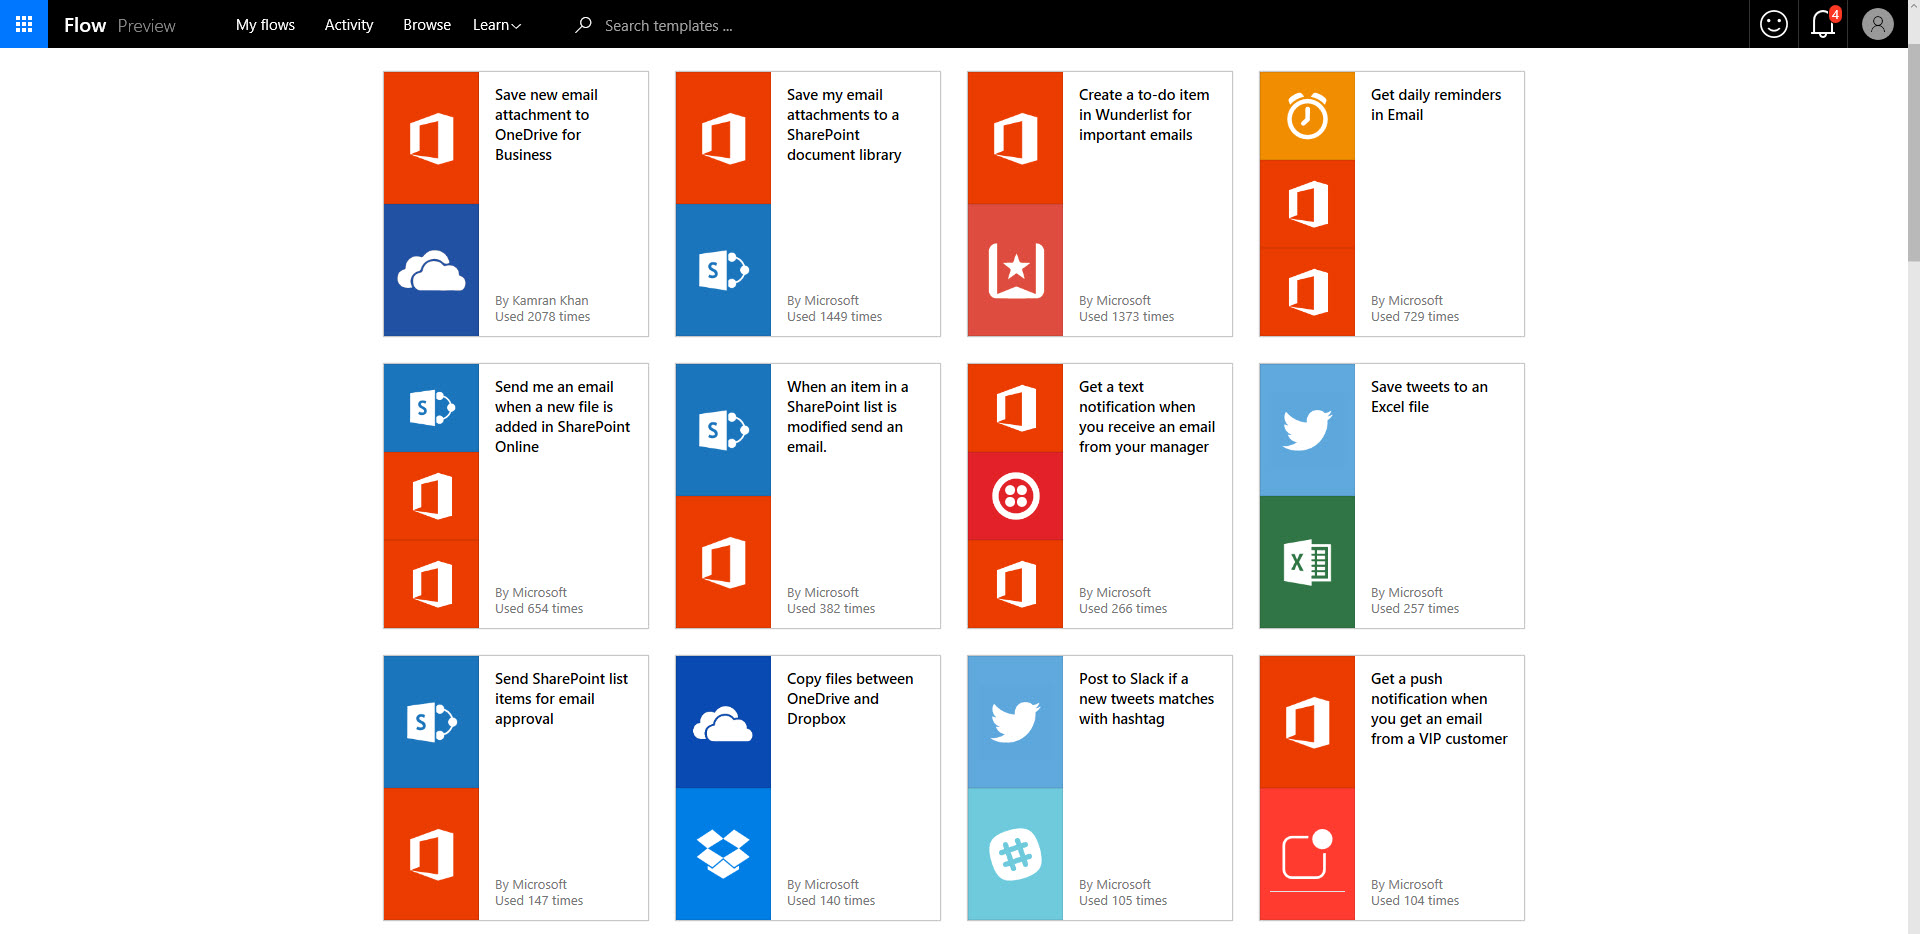The width and height of the screenshot is (1920, 934).
Task: Click the Slack hashtag icon
Action: tap(1015, 854)
